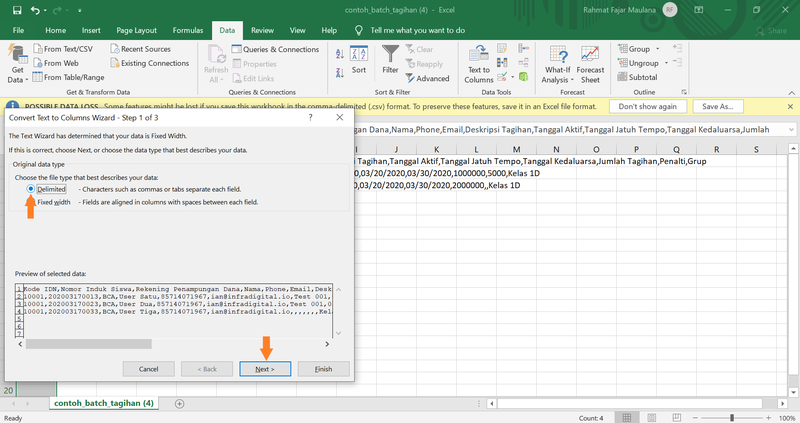Screen dimensions: 800x423
Task: Open What-If Analysis
Action: 558,64
